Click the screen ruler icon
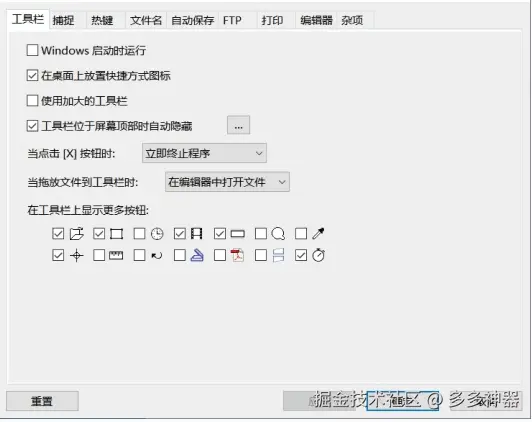 tap(116, 255)
